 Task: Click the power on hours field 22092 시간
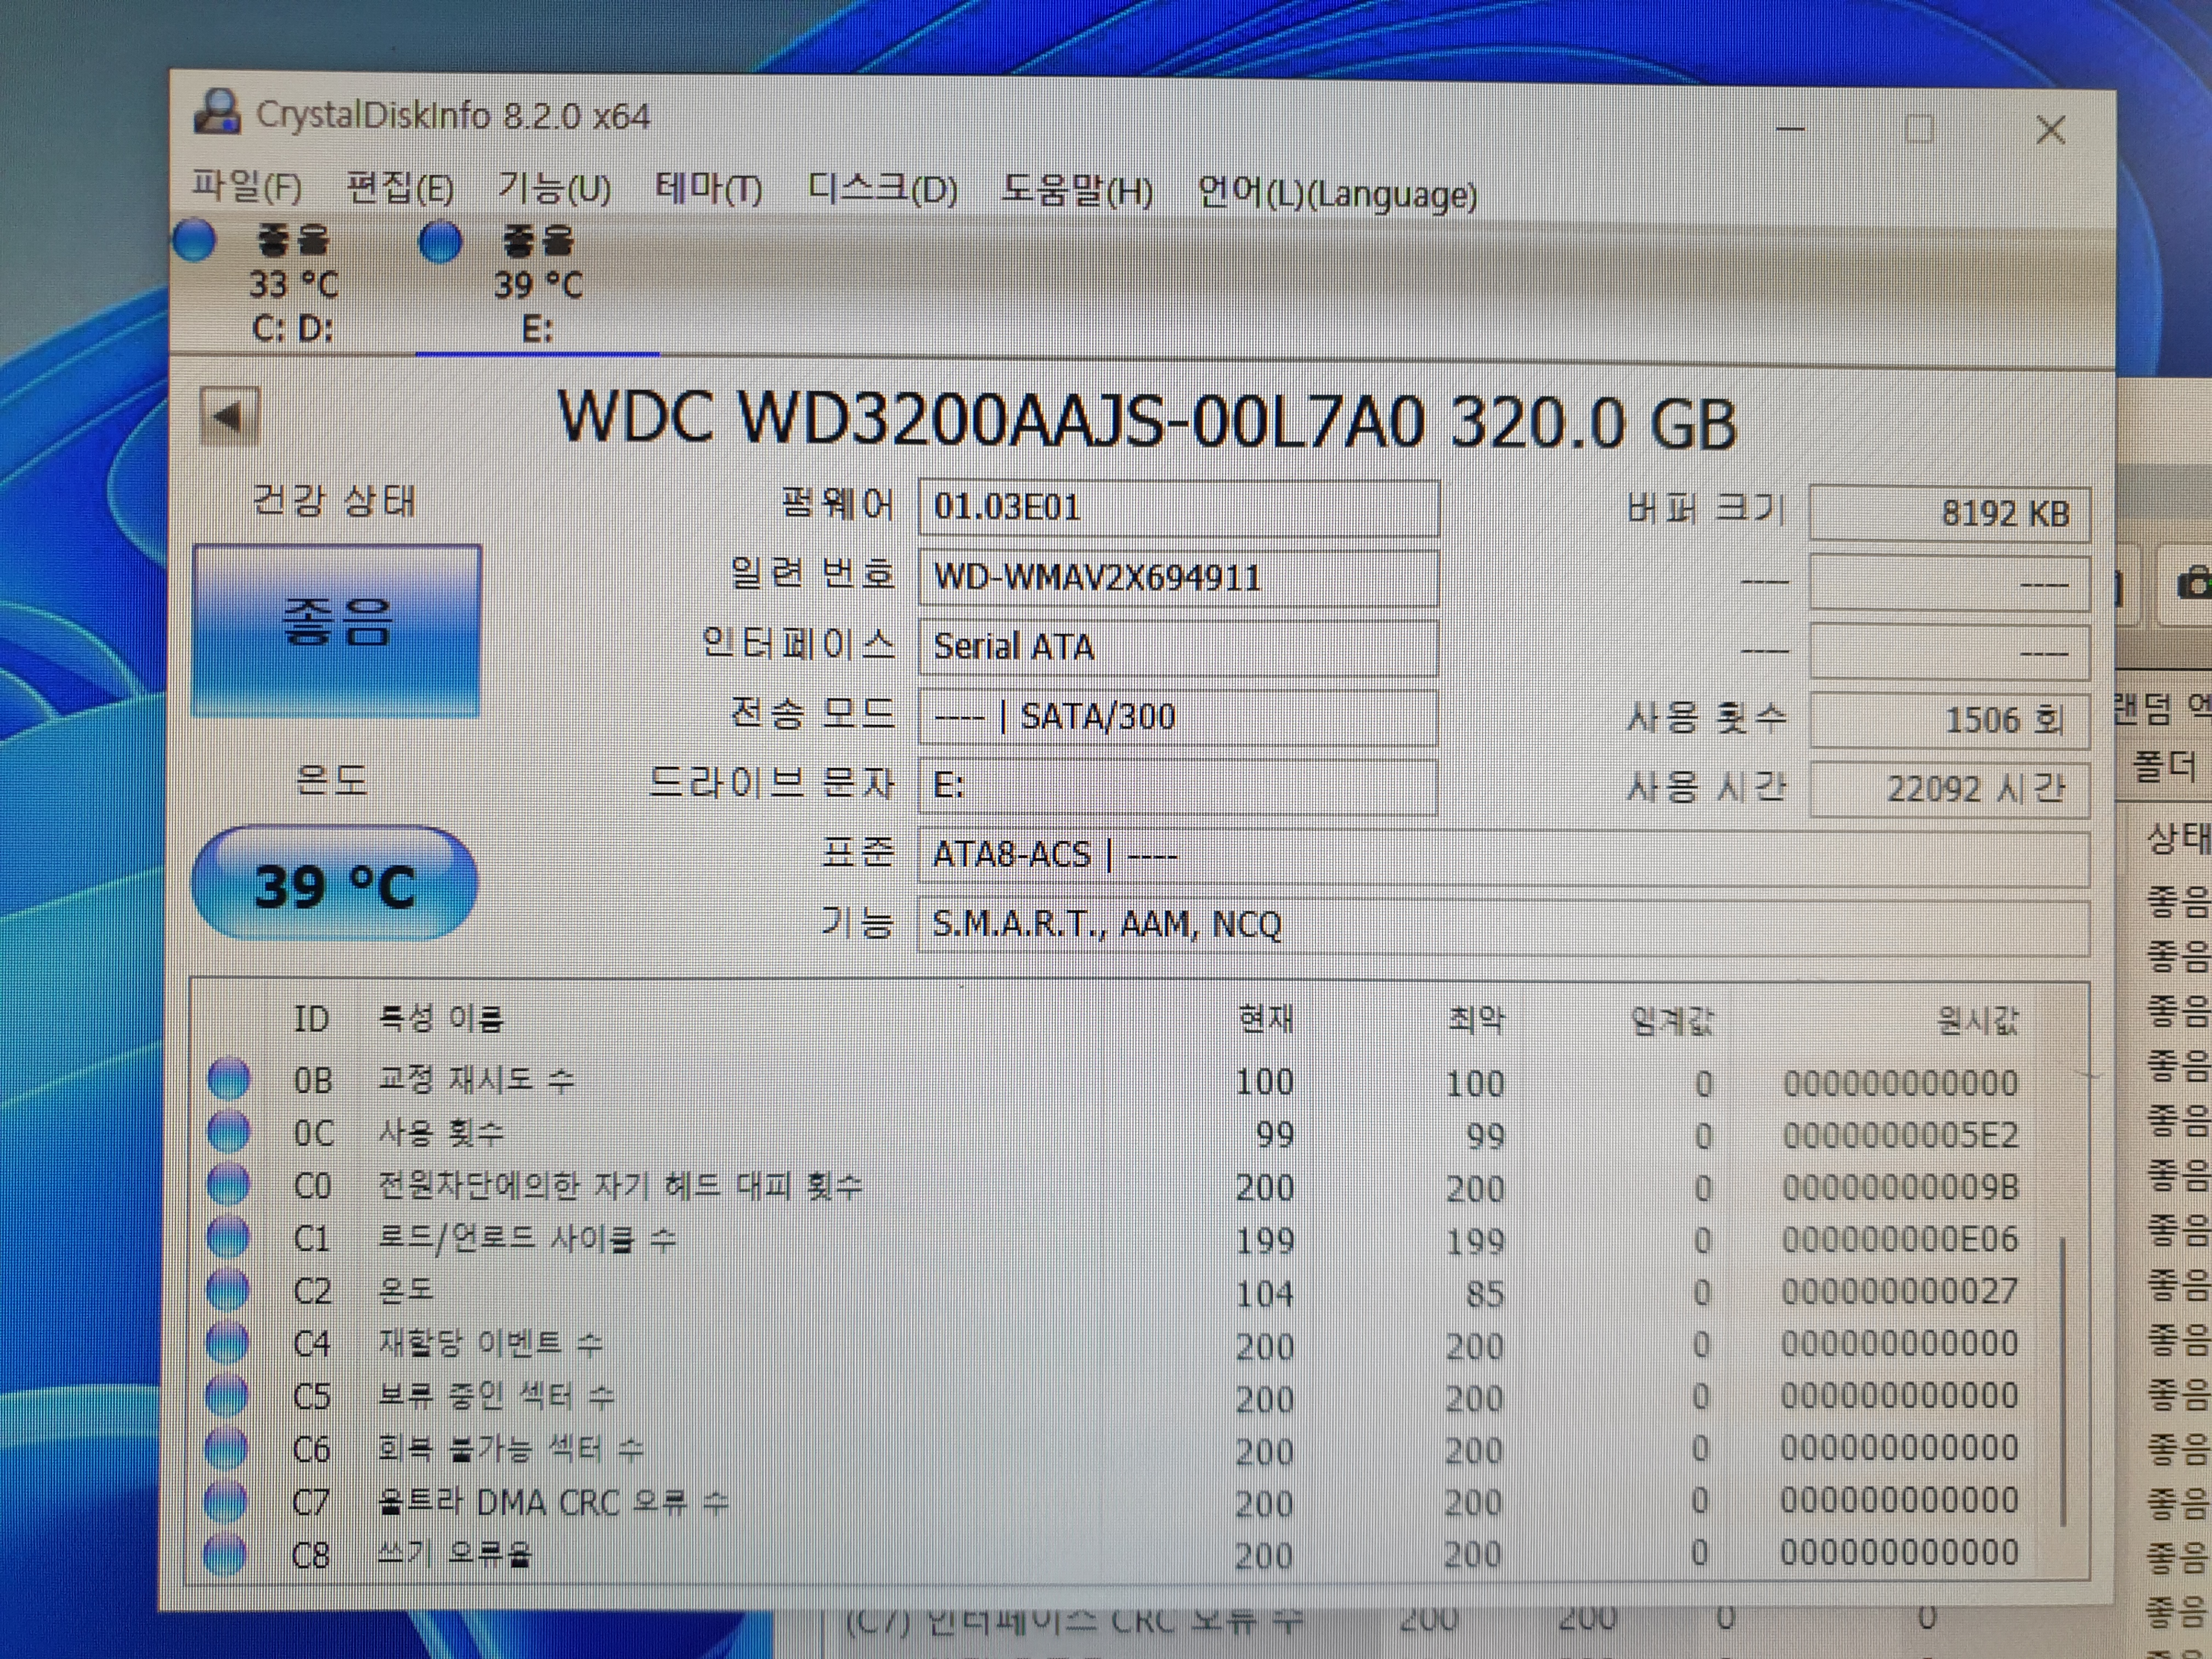[1949, 789]
